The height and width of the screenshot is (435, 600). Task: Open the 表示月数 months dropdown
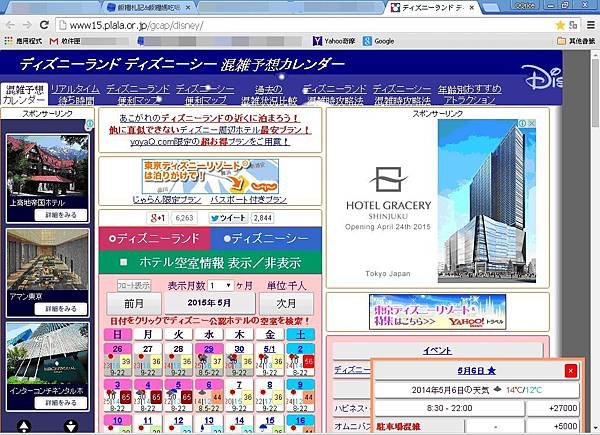point(220,286)
